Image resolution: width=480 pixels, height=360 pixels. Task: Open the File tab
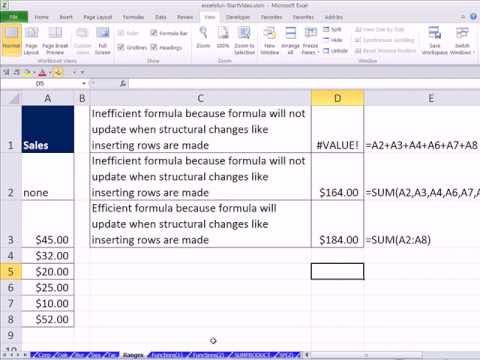point(14,17)
